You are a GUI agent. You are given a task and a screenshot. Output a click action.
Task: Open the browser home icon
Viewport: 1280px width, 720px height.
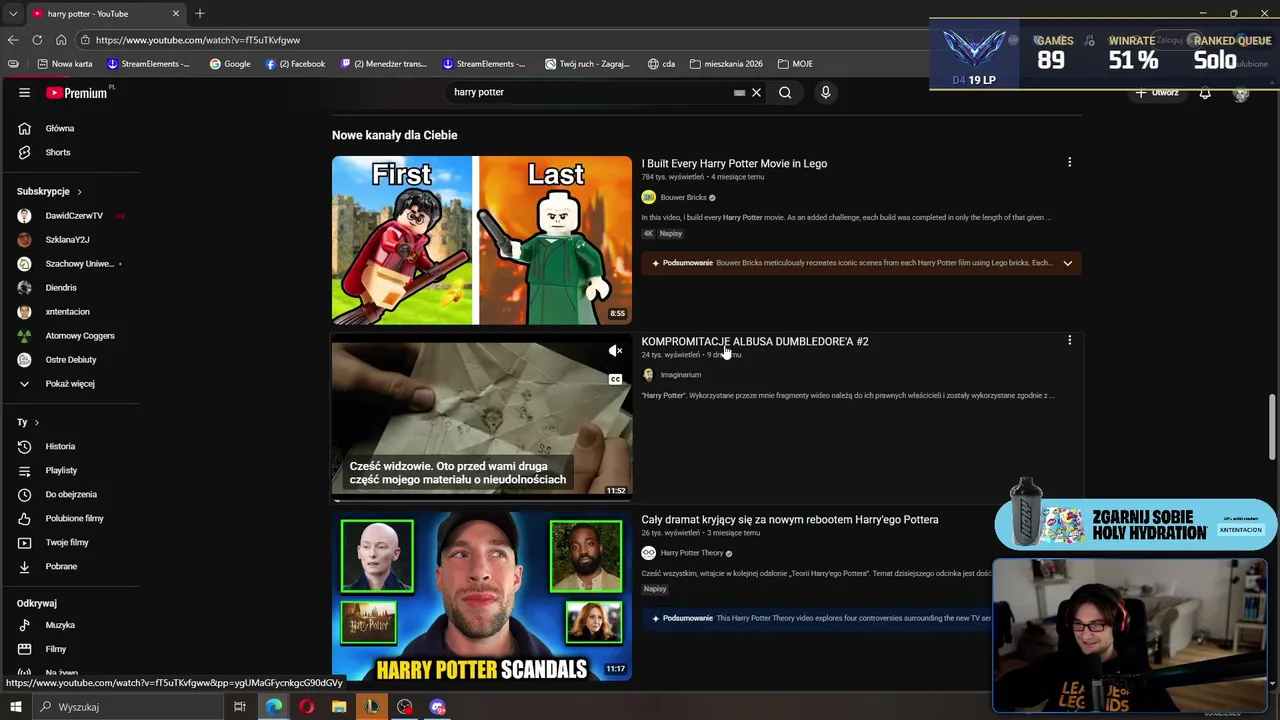click(61, 40)
